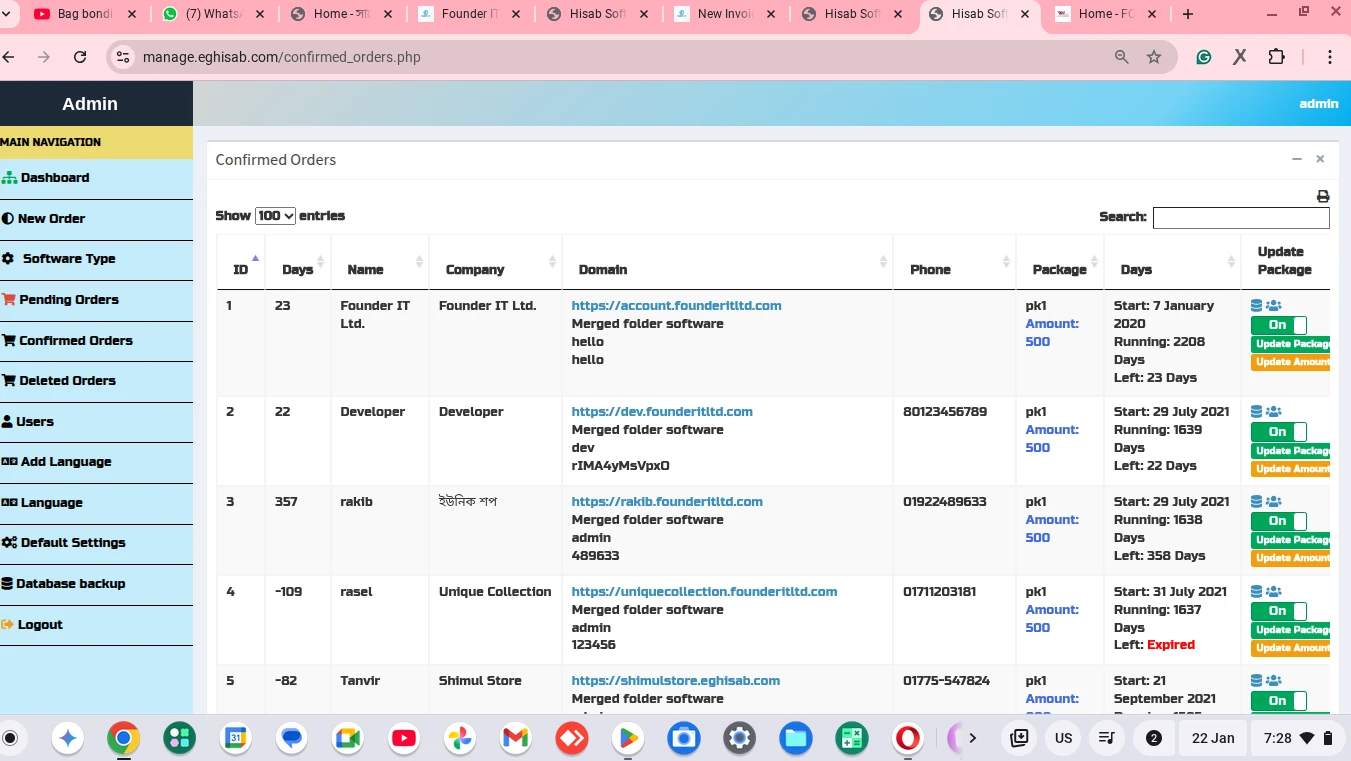Screen dimensions: 1351x761
Task: Click the users group icon in Developer row
Action: [1273, 412]
